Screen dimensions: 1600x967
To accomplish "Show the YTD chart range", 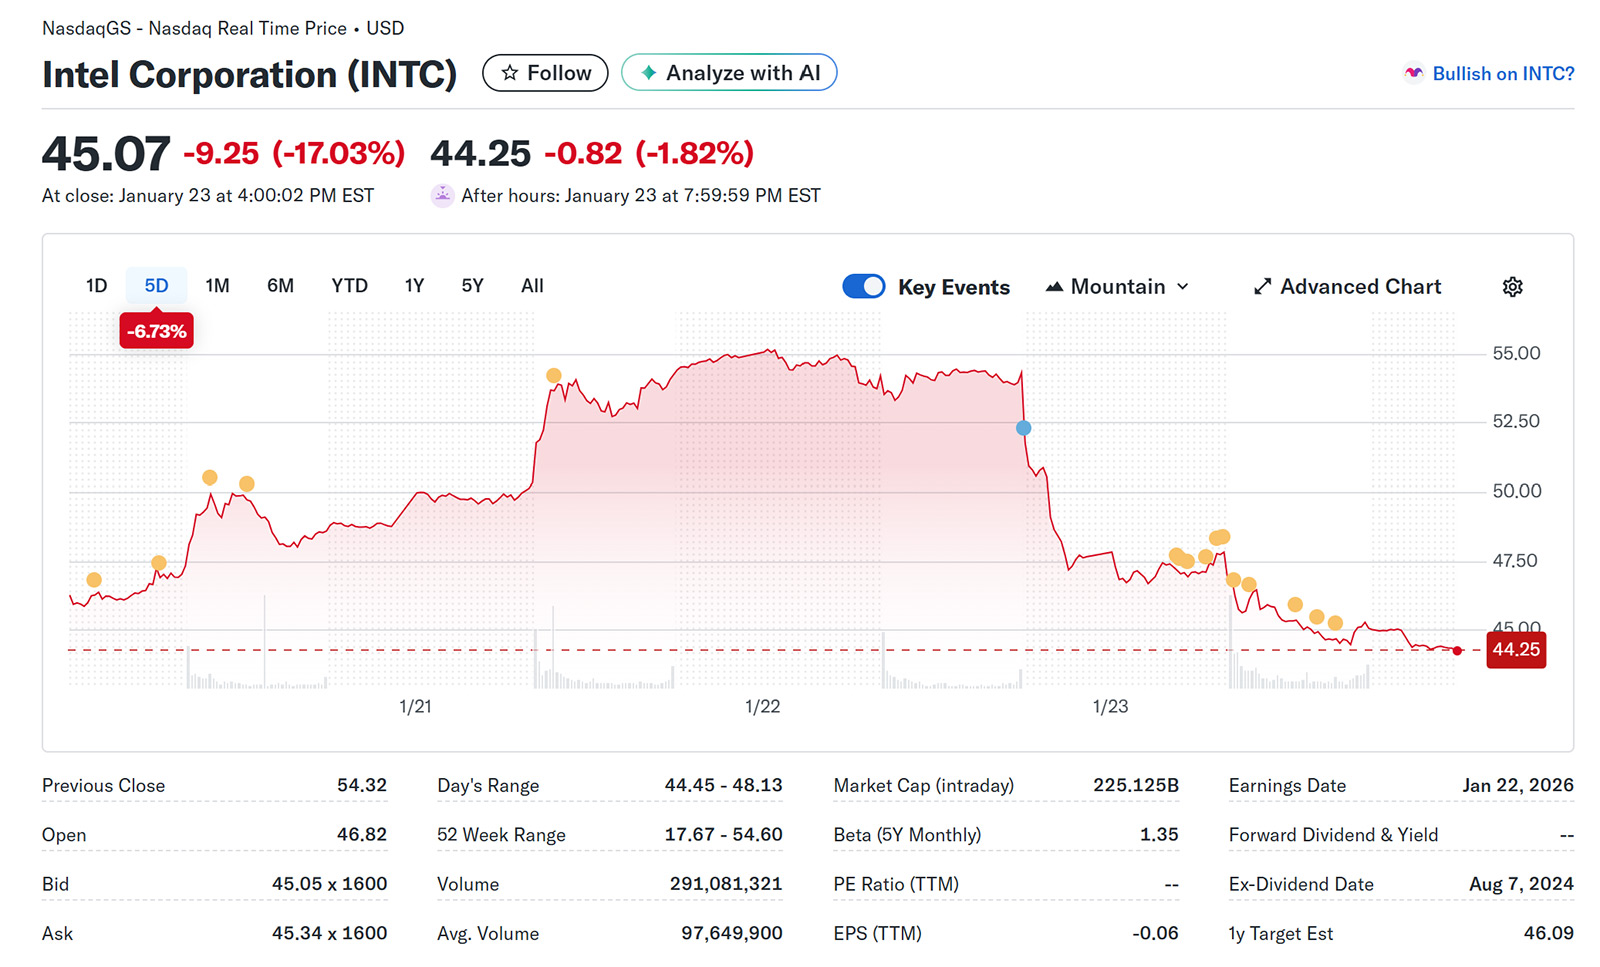I will point(349,286).
